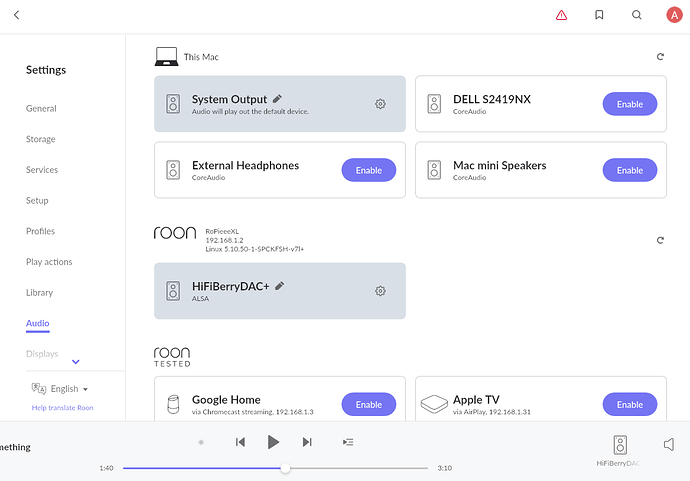This screenshot has width=690, height=481.
Task: Click the System Output speaker icon
Action: coord(173,104)
